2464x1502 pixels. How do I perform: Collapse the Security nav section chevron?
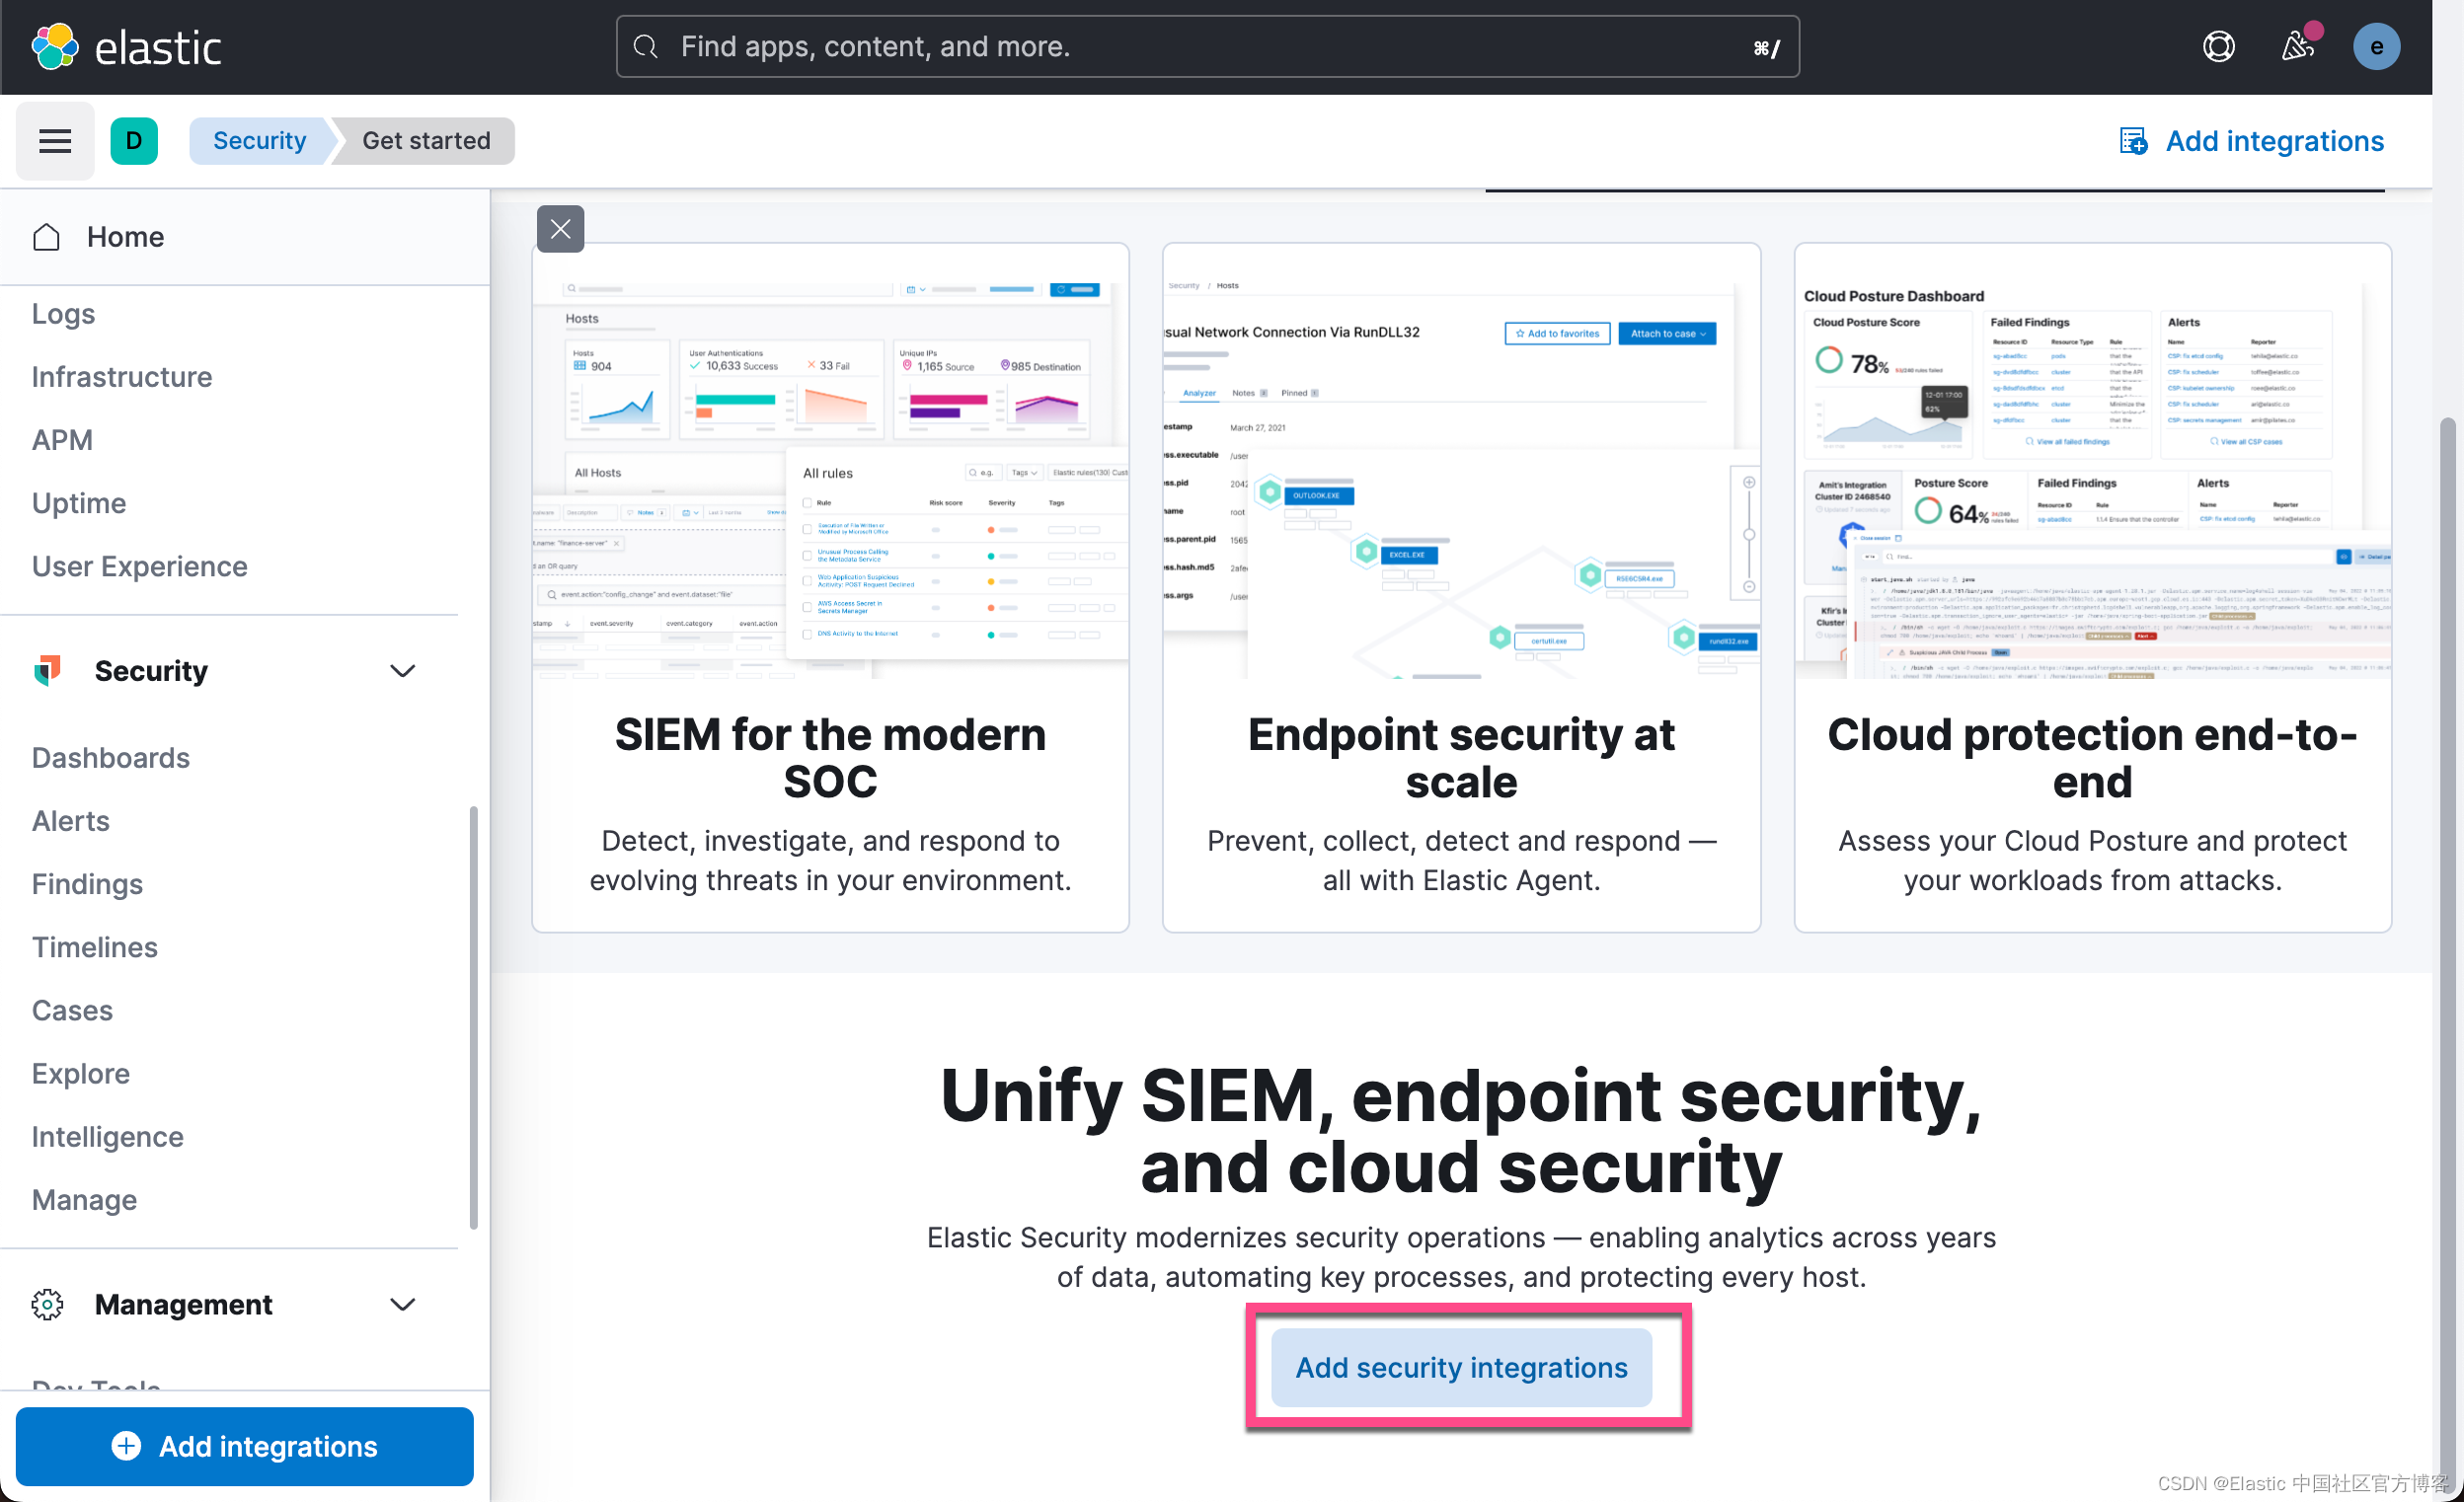pyautogui.click(x=402, y=670)
